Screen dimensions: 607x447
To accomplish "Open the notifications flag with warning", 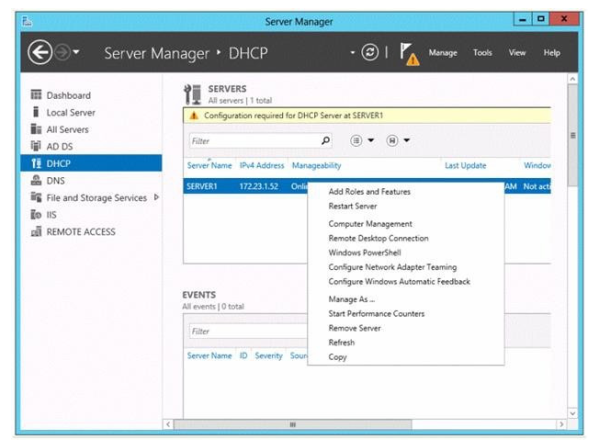I will click(x=410, y=54).
